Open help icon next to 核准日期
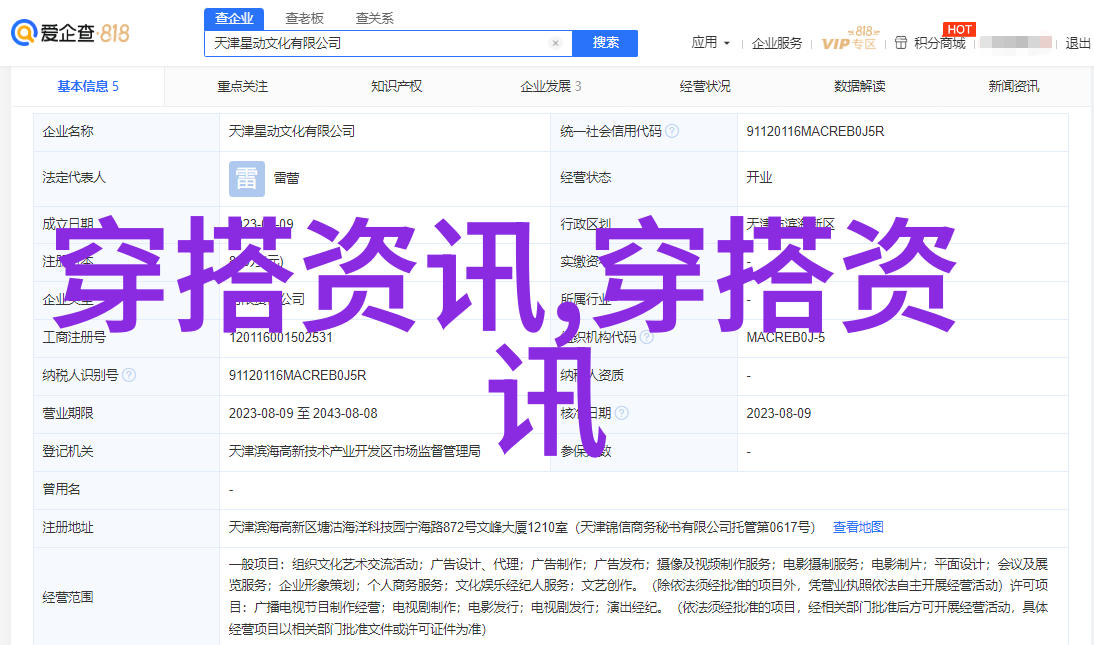 [622, 413]
